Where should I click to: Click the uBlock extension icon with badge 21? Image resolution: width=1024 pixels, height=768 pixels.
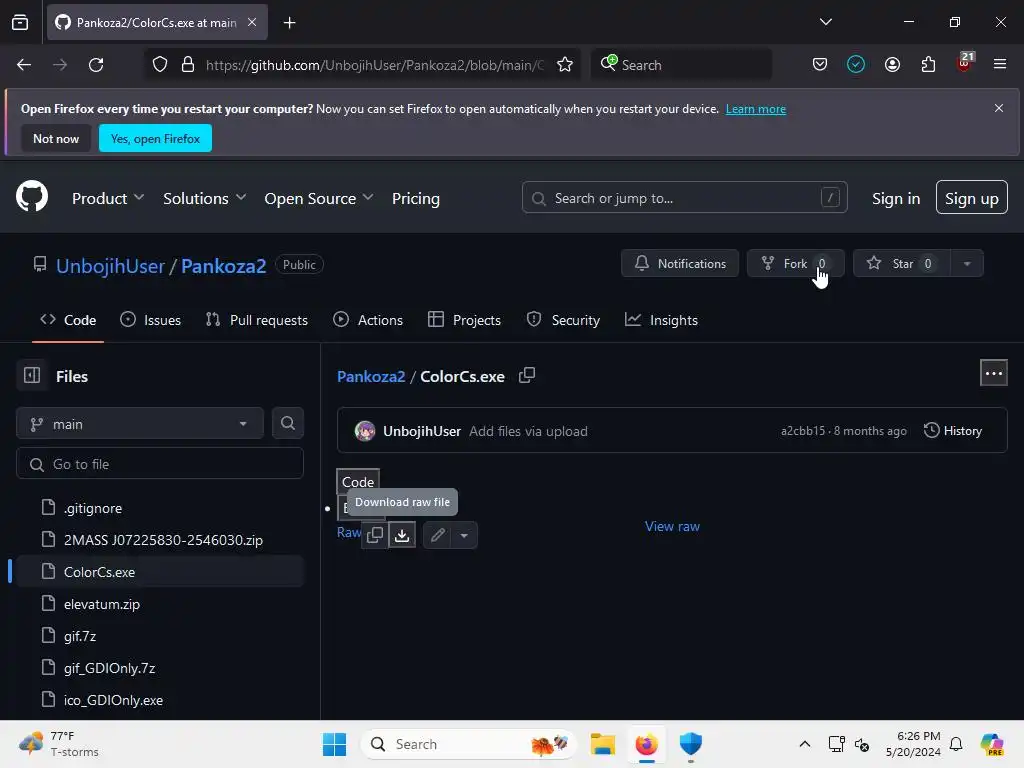tap(965, 63)
